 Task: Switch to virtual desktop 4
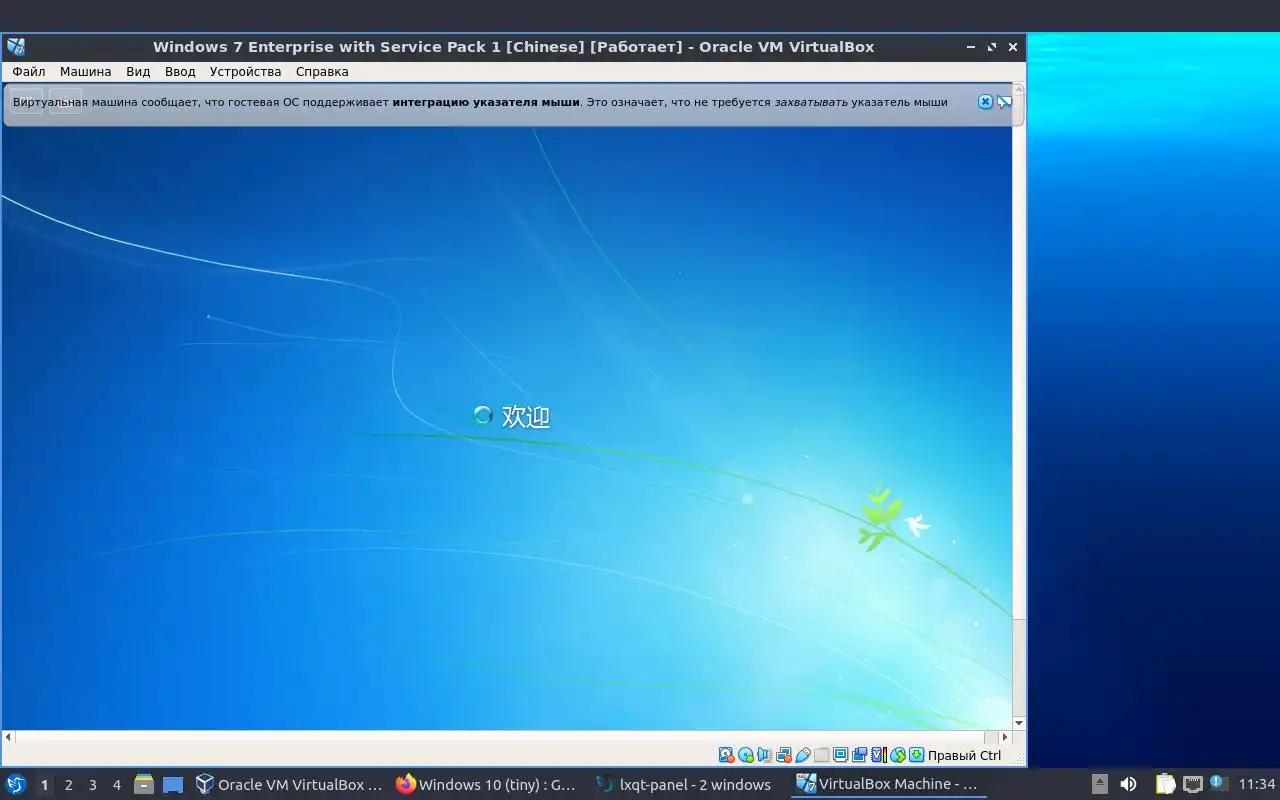click(116, 785)
